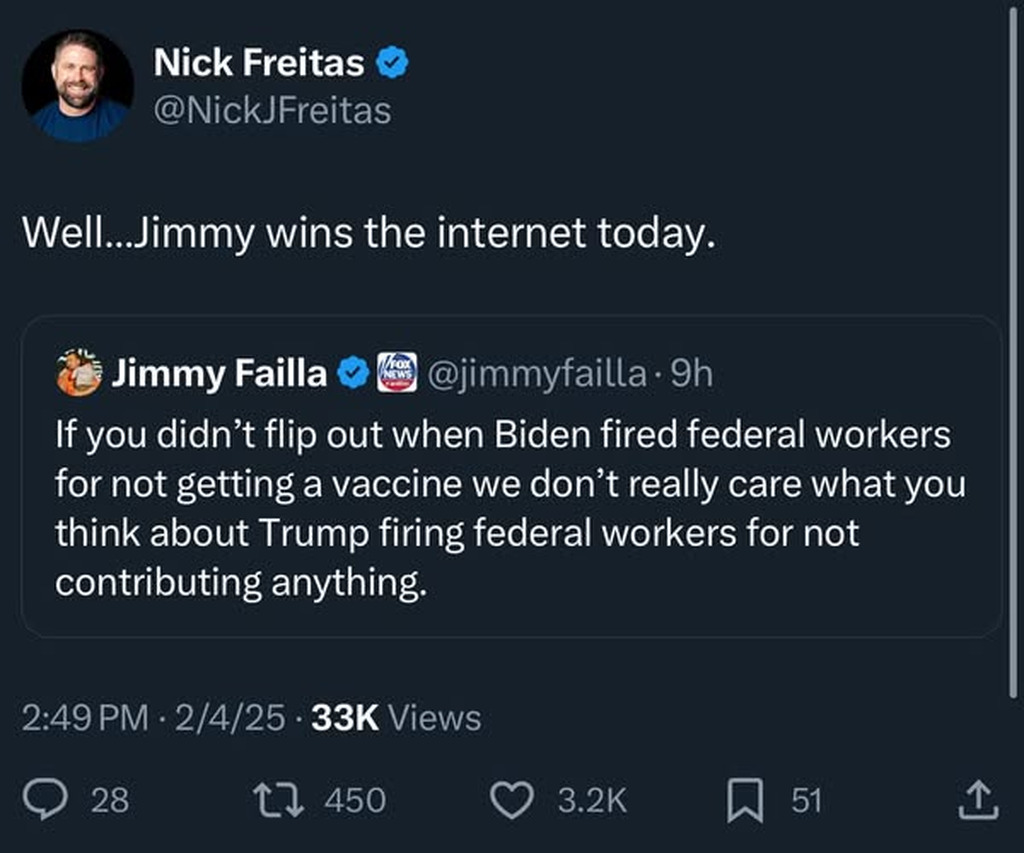View the 33K Views analytics
The image size is (1024, 853).
(x=396, y=717)
